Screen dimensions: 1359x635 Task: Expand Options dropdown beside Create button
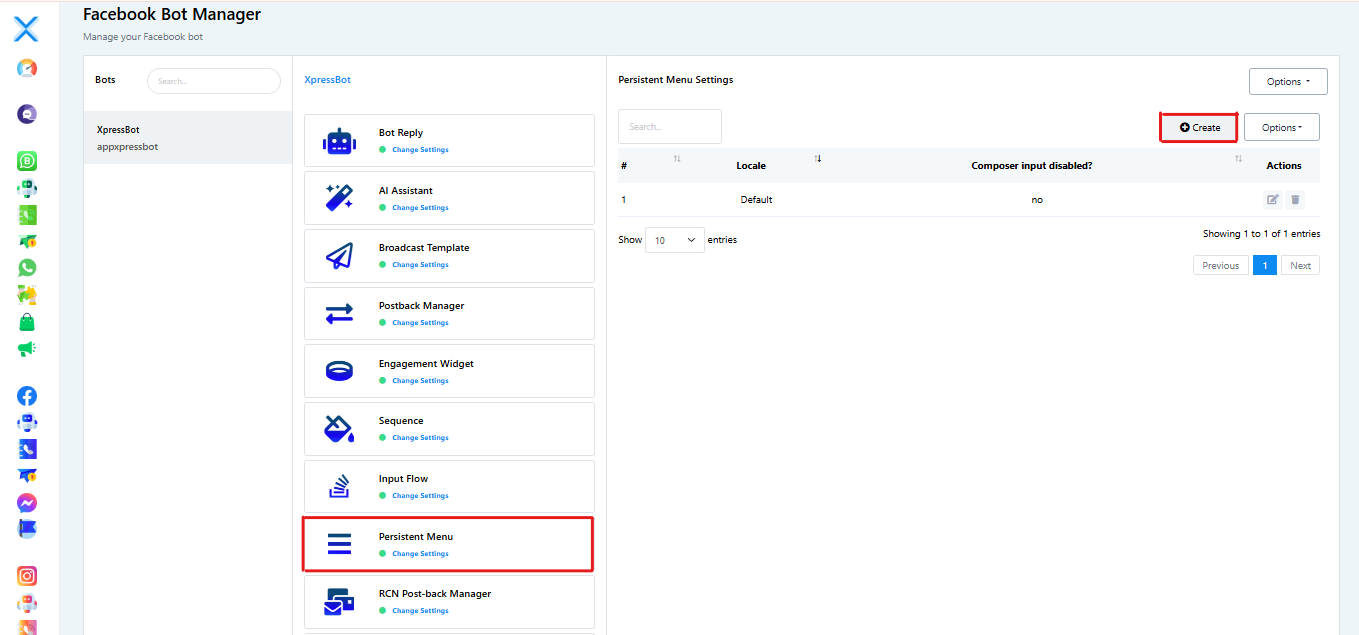coord(1281,127)
